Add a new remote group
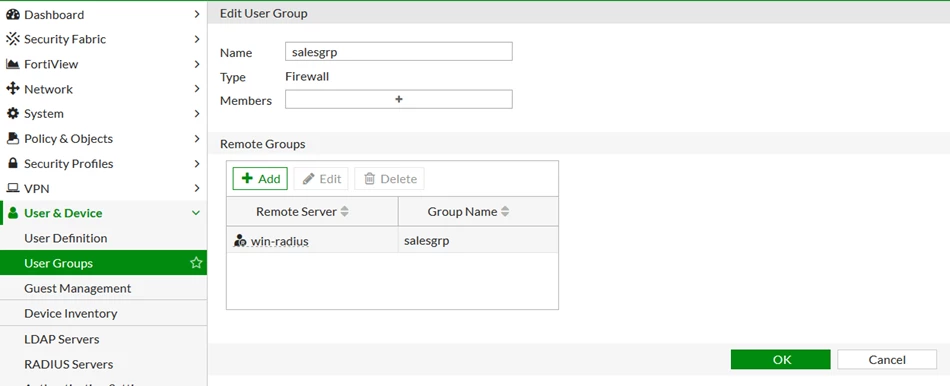The width and height of the screenshot is (950, 386). click(260, 179)
